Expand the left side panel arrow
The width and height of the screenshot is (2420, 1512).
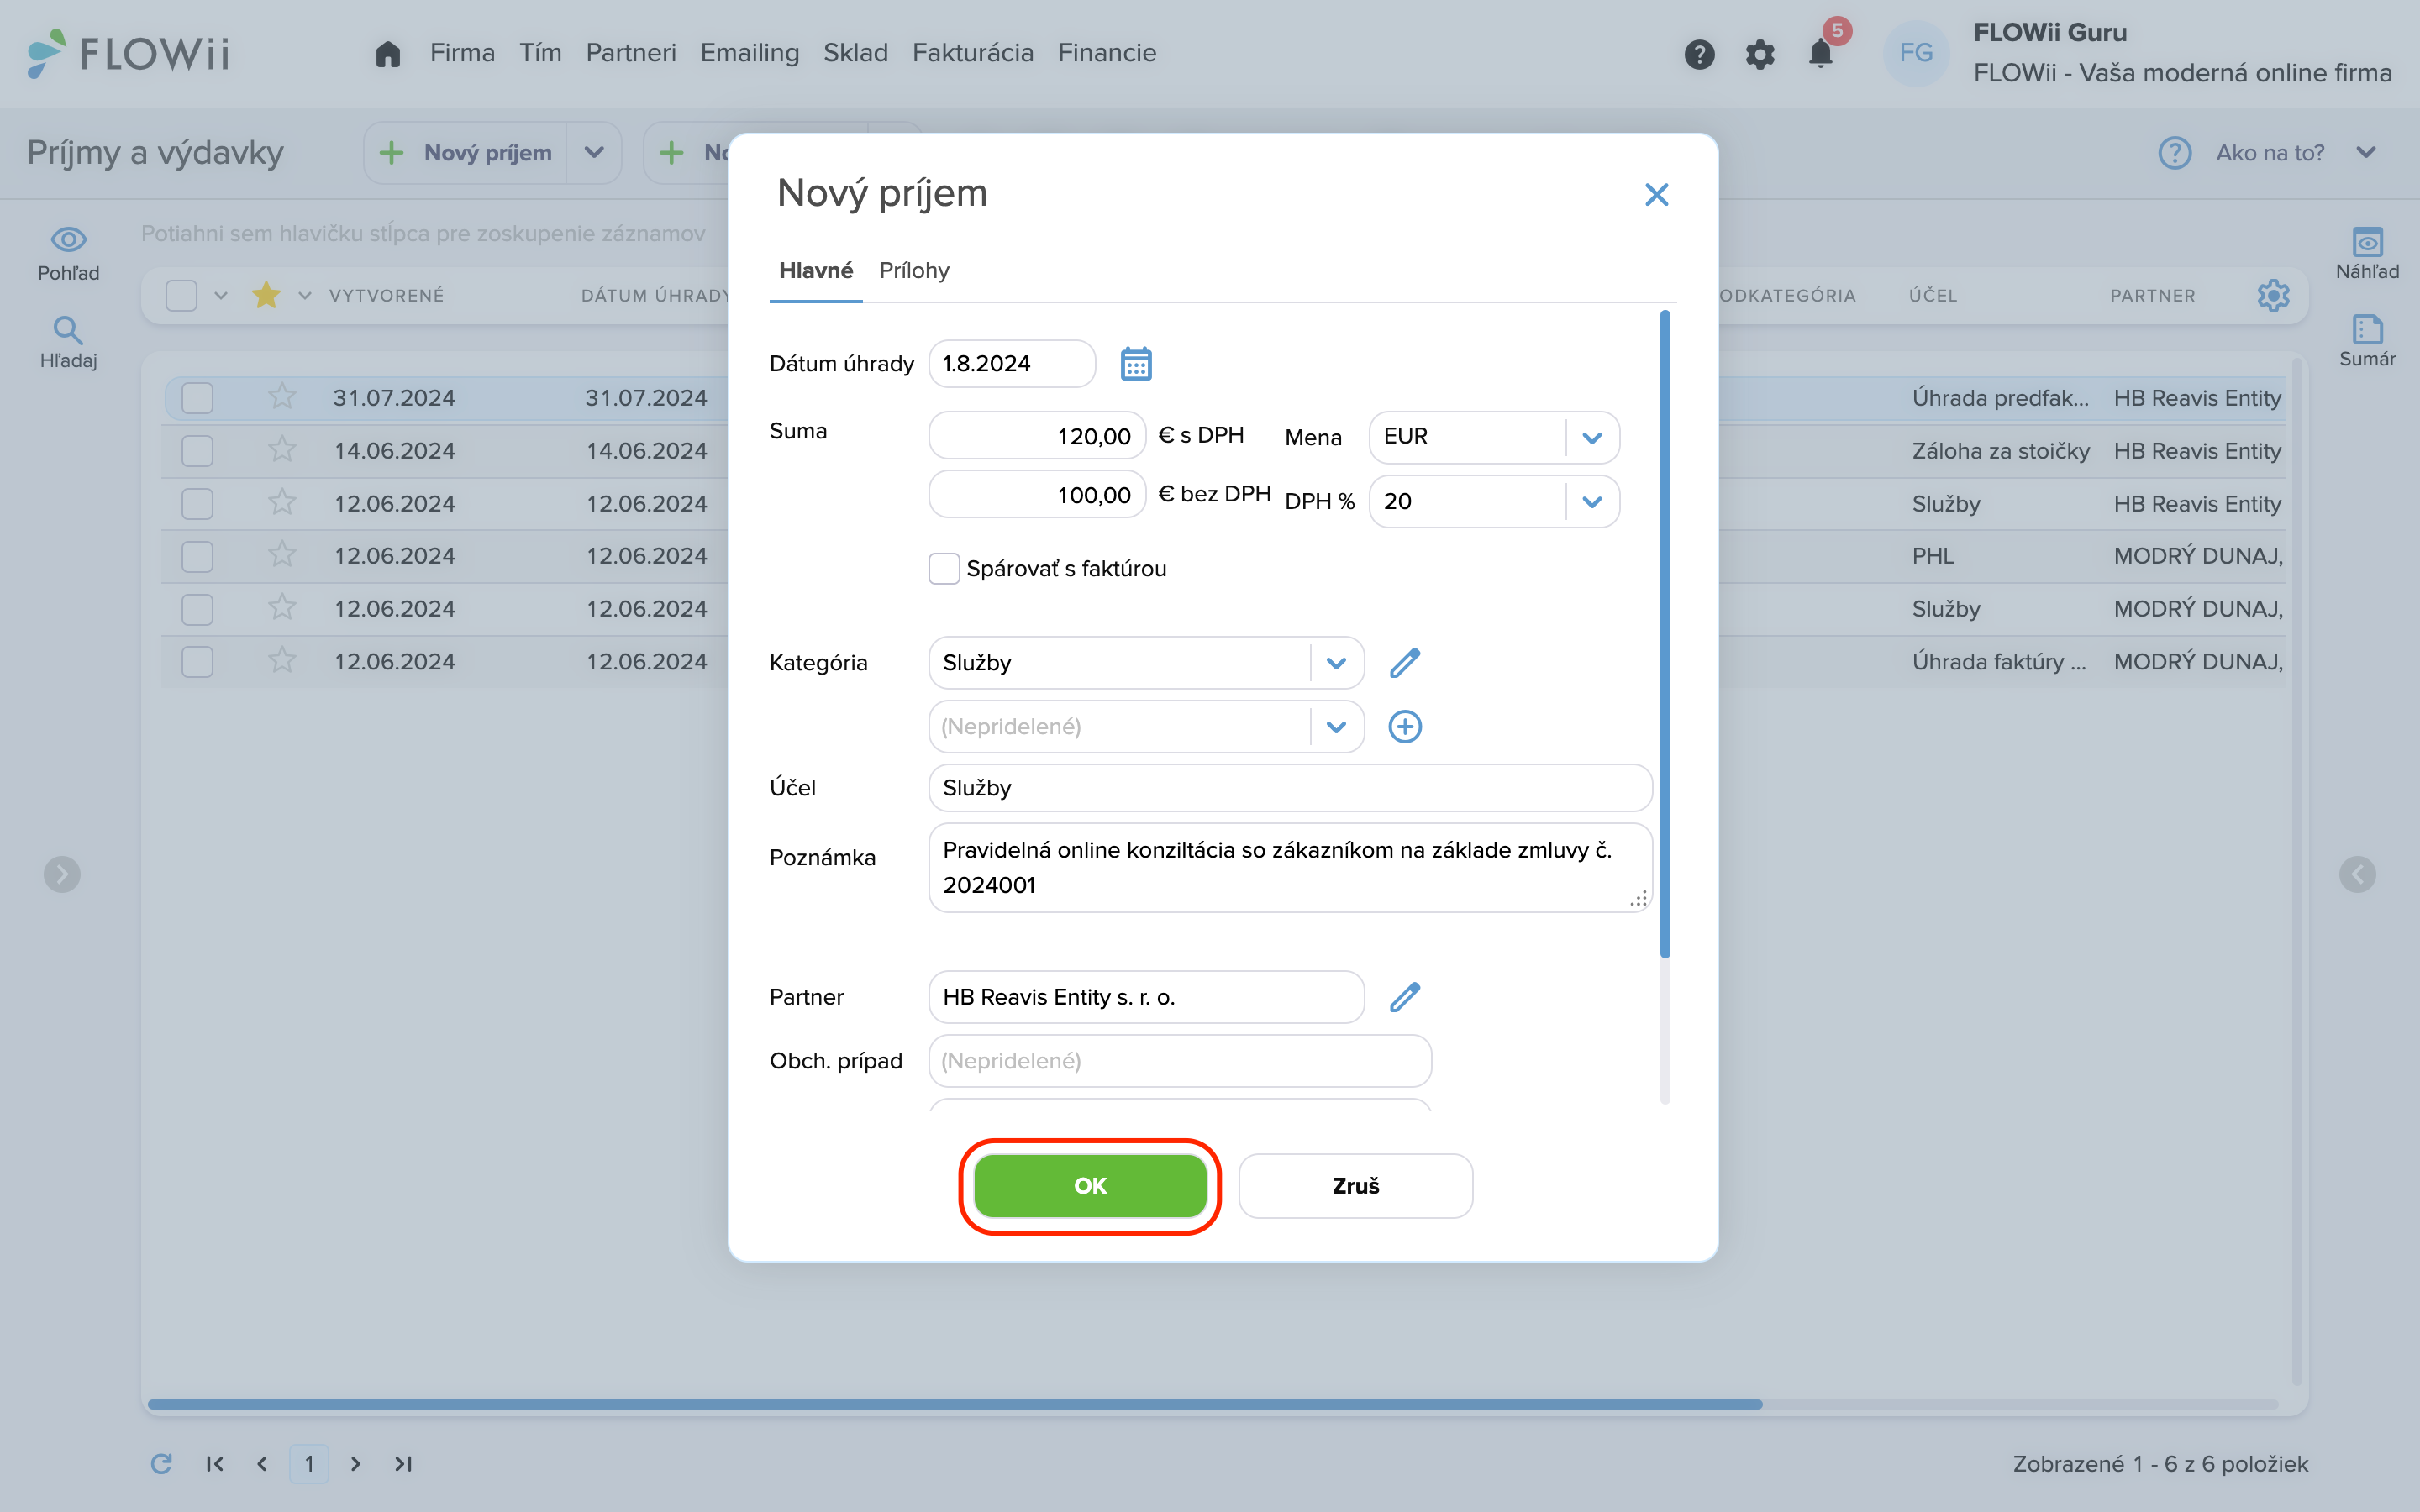click(62, 874)
